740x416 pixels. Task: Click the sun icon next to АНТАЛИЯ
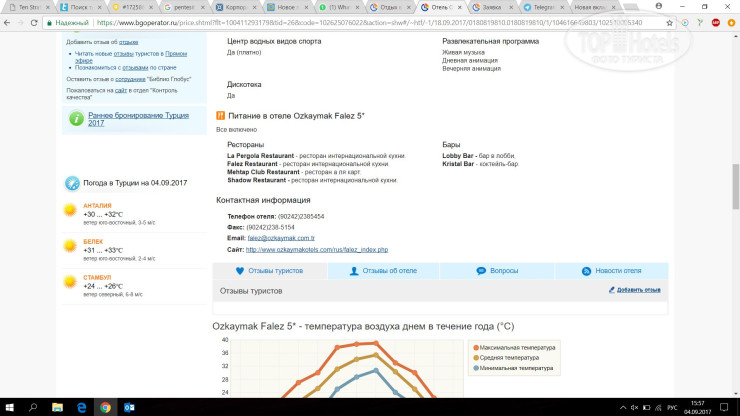point(70,210)
